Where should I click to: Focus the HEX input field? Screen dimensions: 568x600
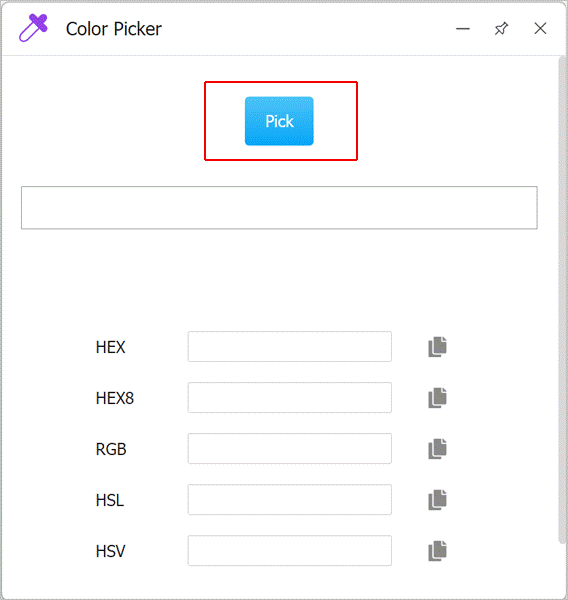(289, 347)
